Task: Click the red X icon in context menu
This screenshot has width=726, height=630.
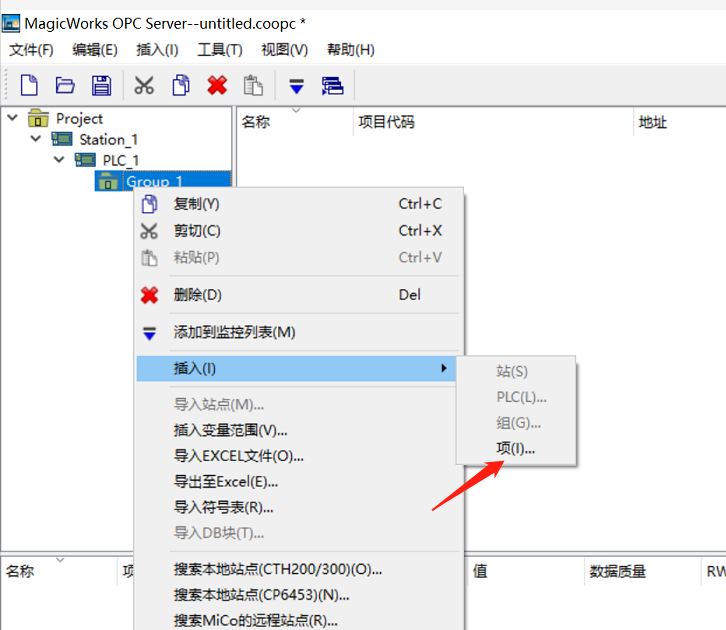Action: (149, 295)
